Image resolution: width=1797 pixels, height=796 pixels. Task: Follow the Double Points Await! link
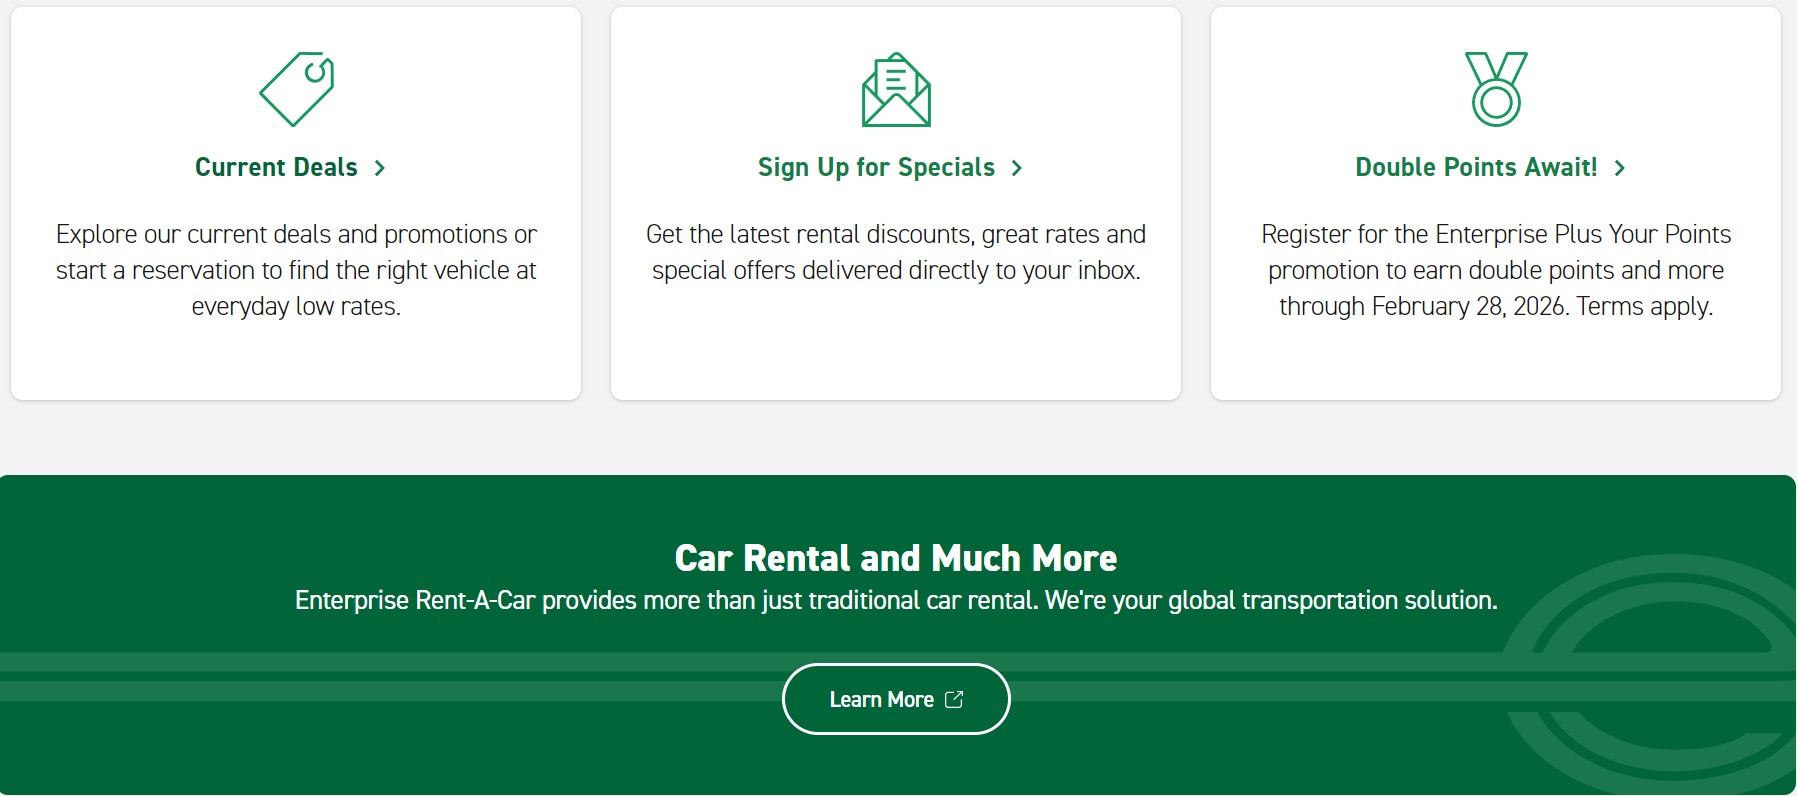(x=1476, y=167)
